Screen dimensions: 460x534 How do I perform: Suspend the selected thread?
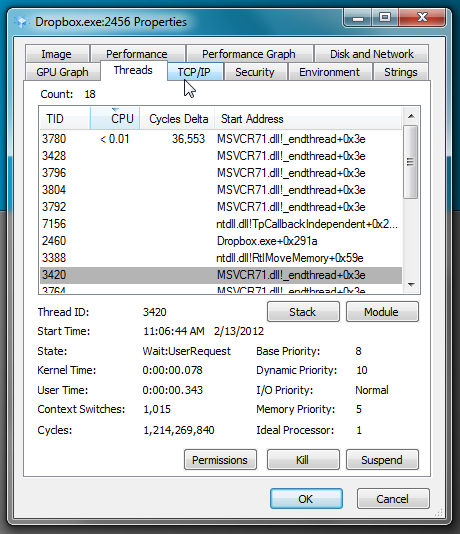coord(382,460)
